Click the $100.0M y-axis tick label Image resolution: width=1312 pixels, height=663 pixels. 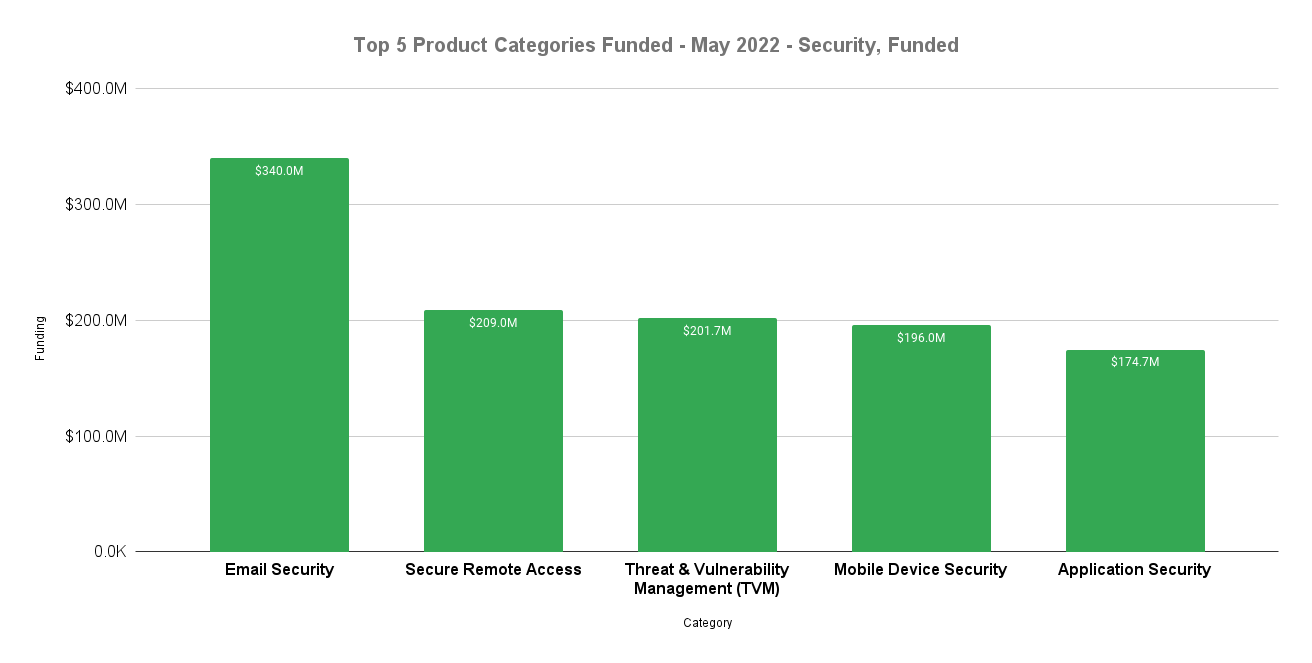96,437
